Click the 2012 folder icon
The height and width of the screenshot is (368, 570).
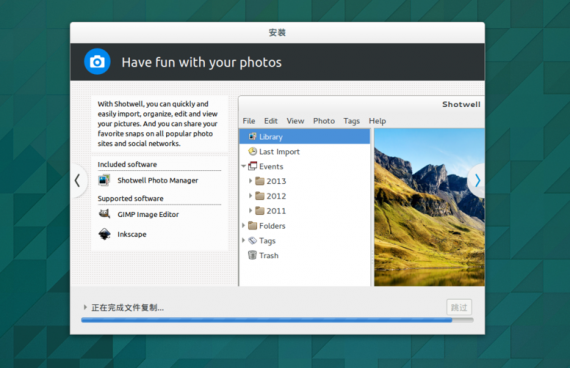click(x=260, y=196)
